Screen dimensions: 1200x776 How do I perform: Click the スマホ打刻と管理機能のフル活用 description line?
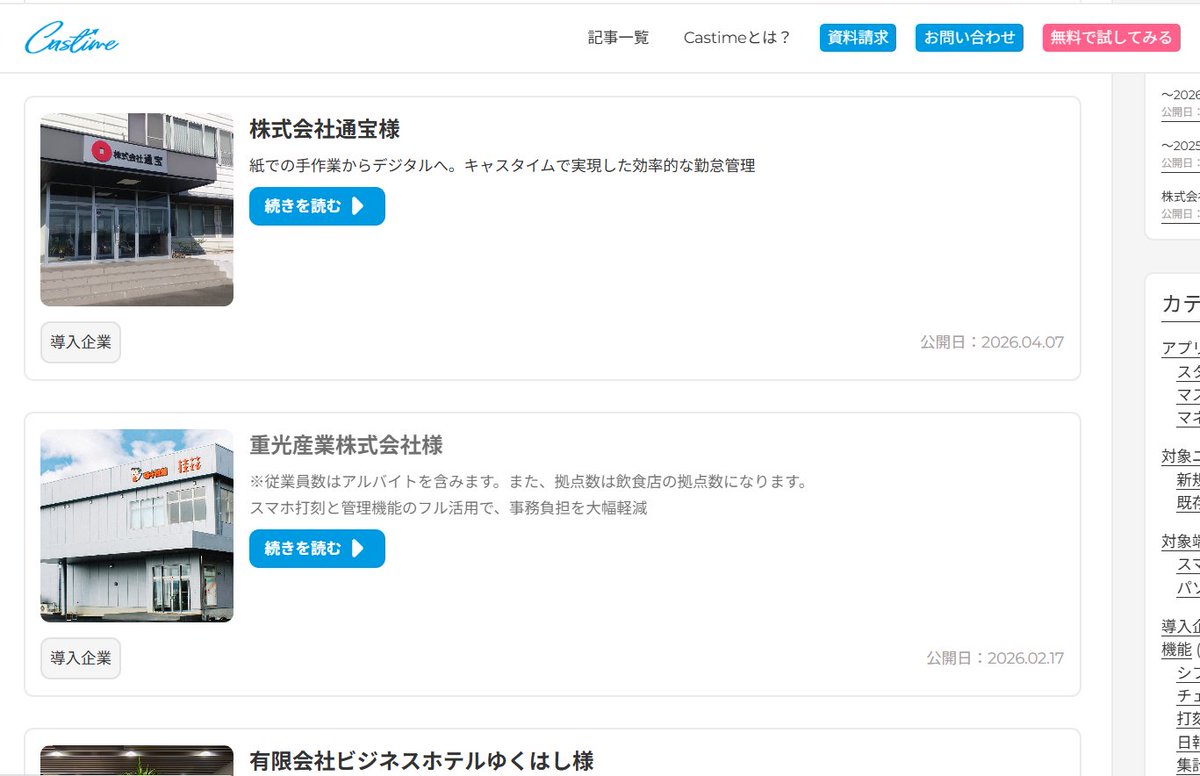(x=448, y=508)
